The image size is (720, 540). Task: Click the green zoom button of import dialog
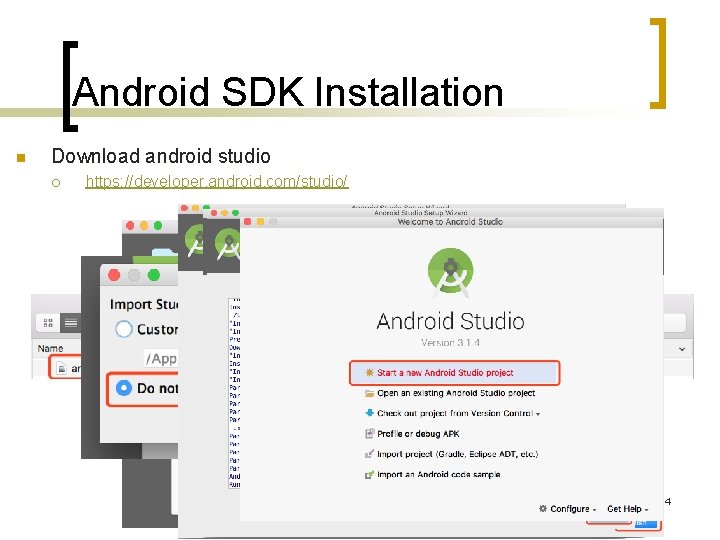pos(154,275)
